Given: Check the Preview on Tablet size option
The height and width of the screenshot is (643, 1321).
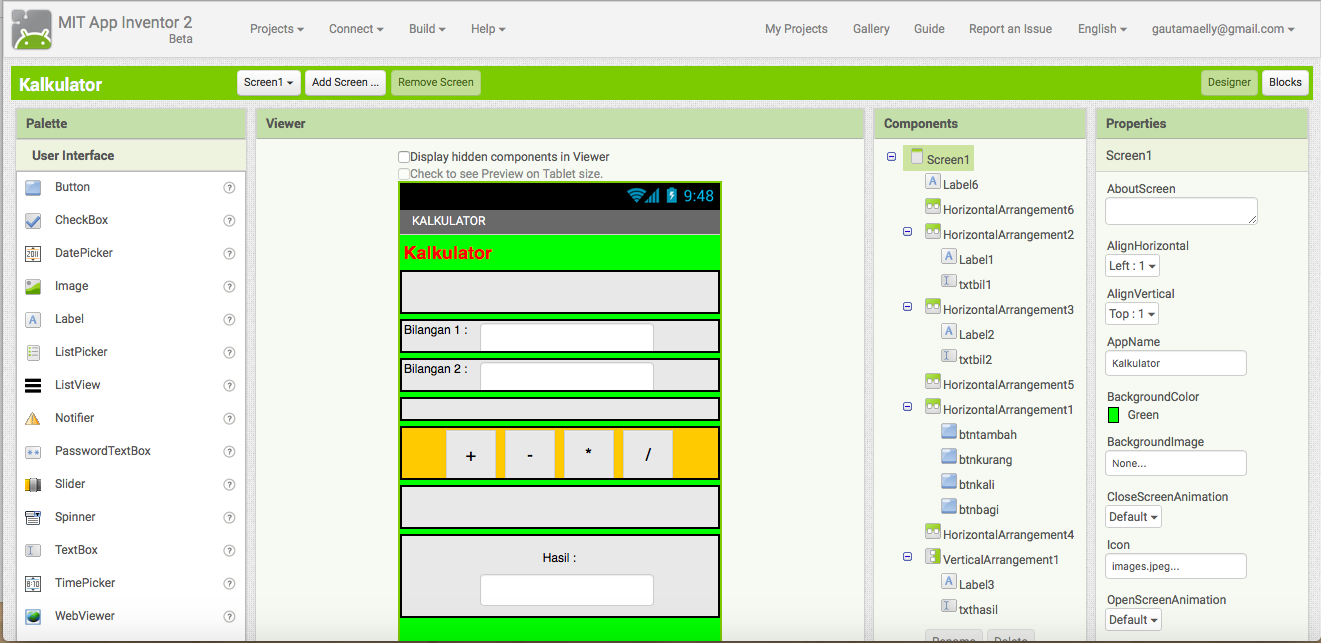Looking at the screenshot, I should coord(404,173).
